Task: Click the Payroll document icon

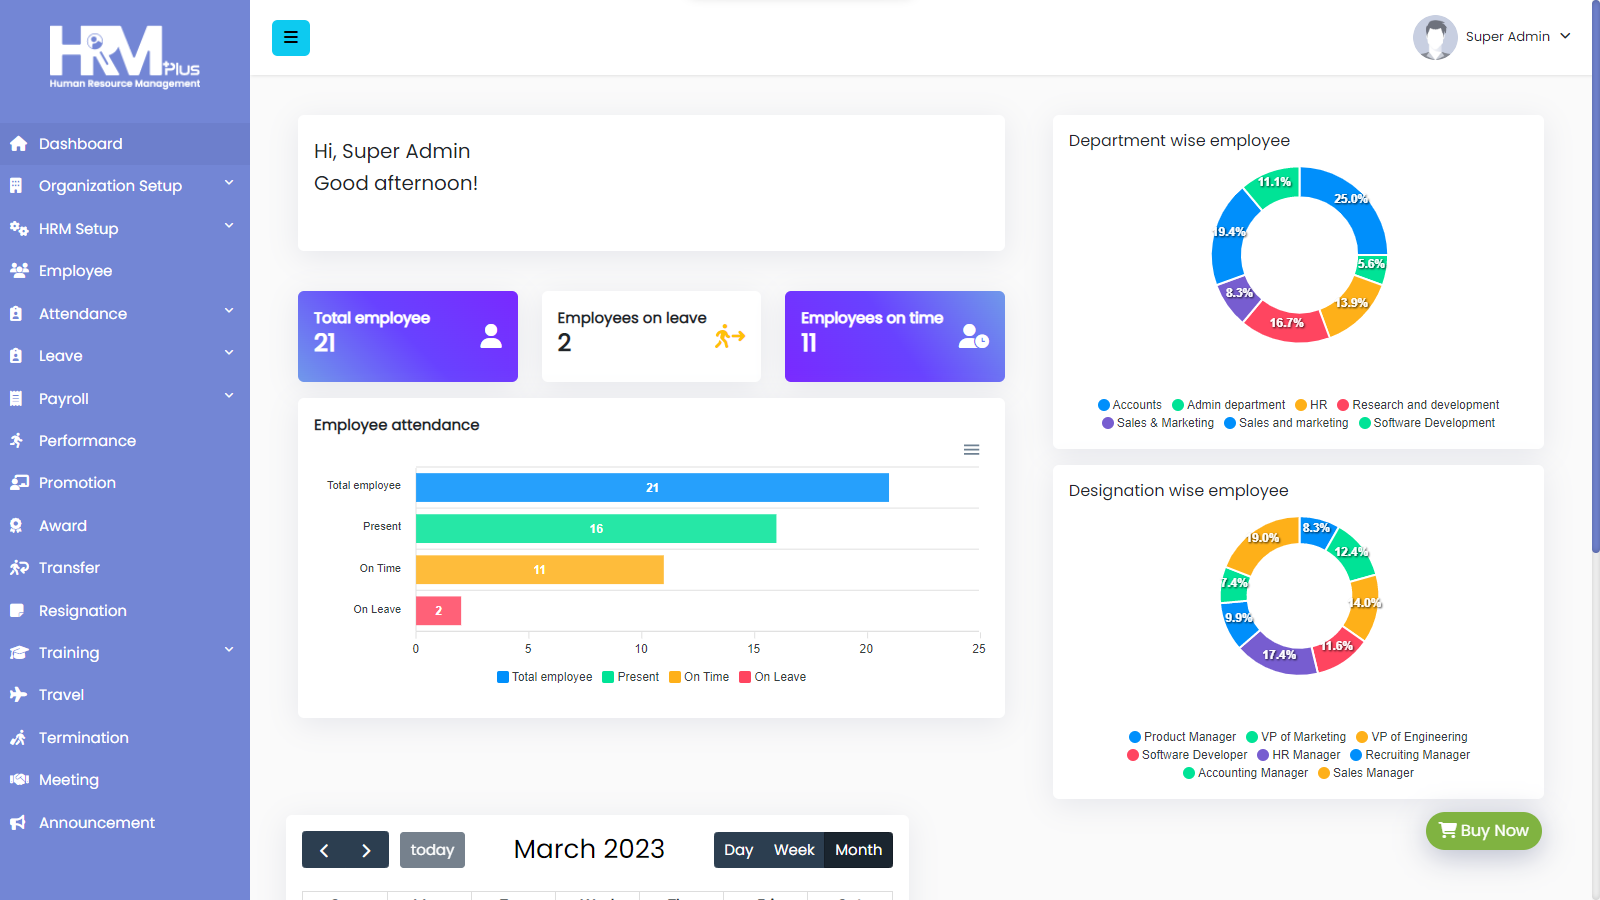Action: [16, 399]
